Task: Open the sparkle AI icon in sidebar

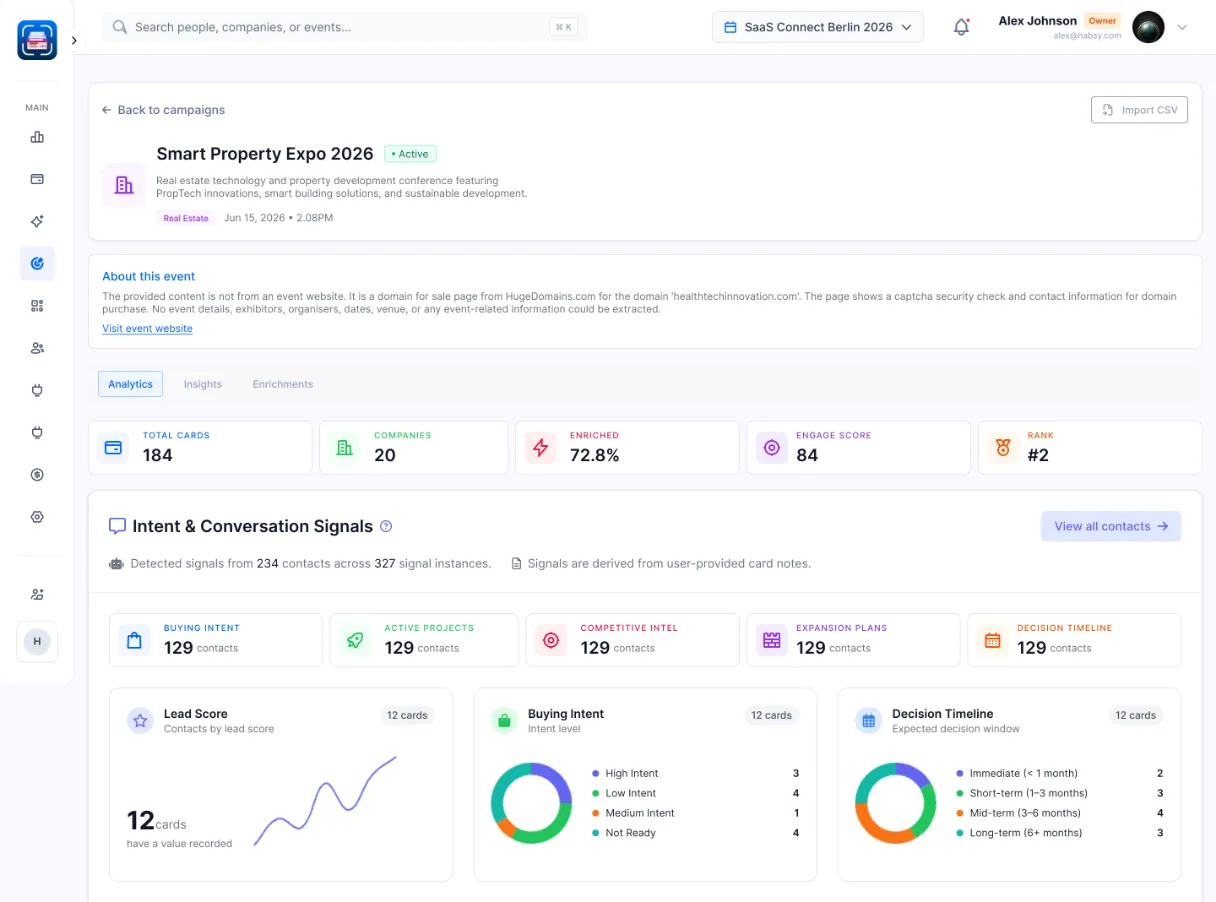Action: (x=37, y=221)
